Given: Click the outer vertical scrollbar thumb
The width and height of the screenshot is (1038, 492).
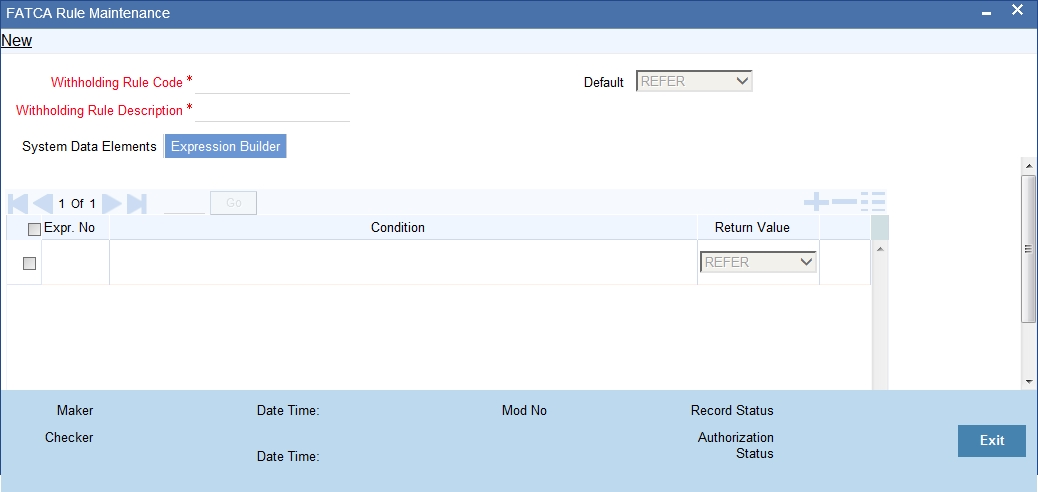Looking at the screenshot, I should click(1028, 249).
